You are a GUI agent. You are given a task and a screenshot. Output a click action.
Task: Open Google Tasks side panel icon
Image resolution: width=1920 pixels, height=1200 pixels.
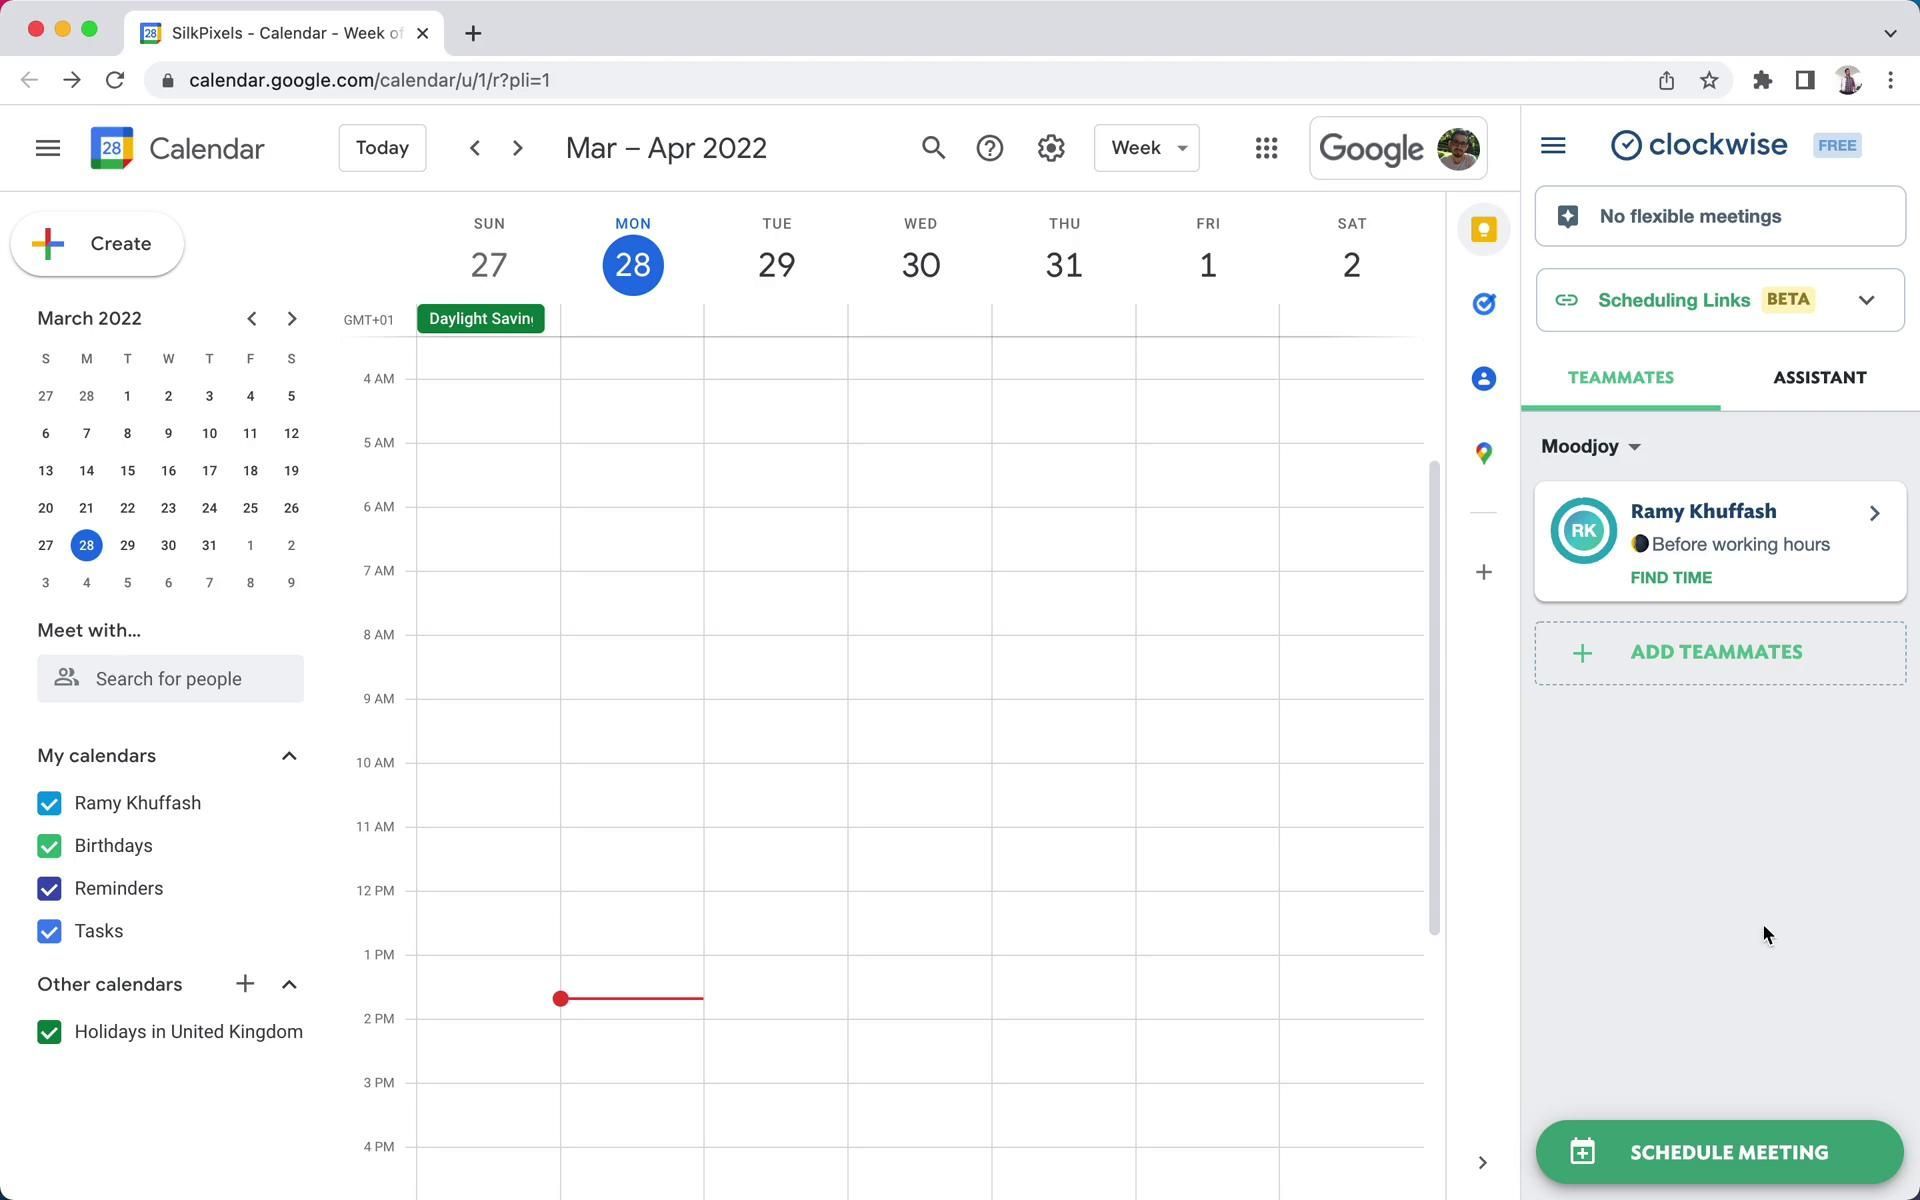pos(1484,303)
